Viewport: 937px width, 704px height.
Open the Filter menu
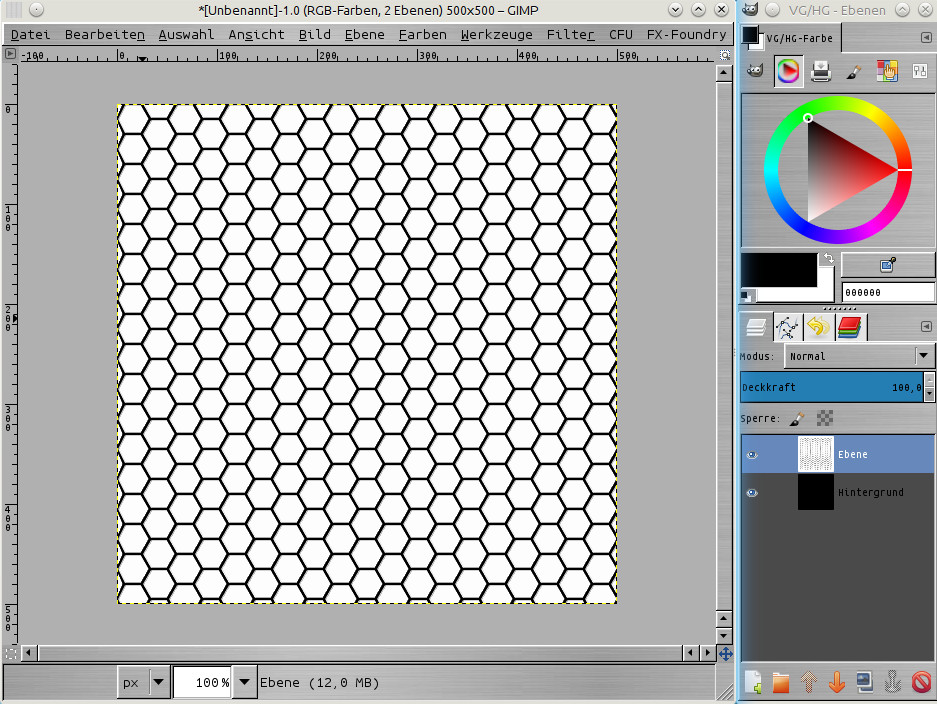pyautogui.click(x=571, y=35)
